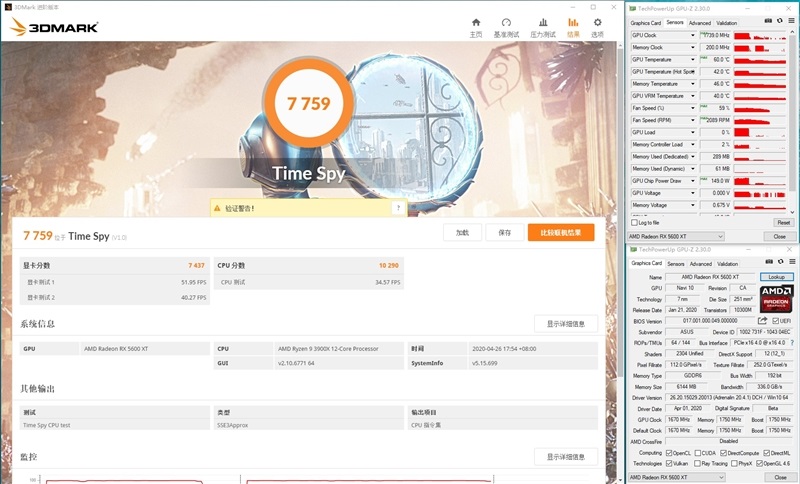This screenshot has height=484, width=800.
Task: Click the AMD Radeon Graphics logo
Action: pyautogui.click(x=776, y=299)
